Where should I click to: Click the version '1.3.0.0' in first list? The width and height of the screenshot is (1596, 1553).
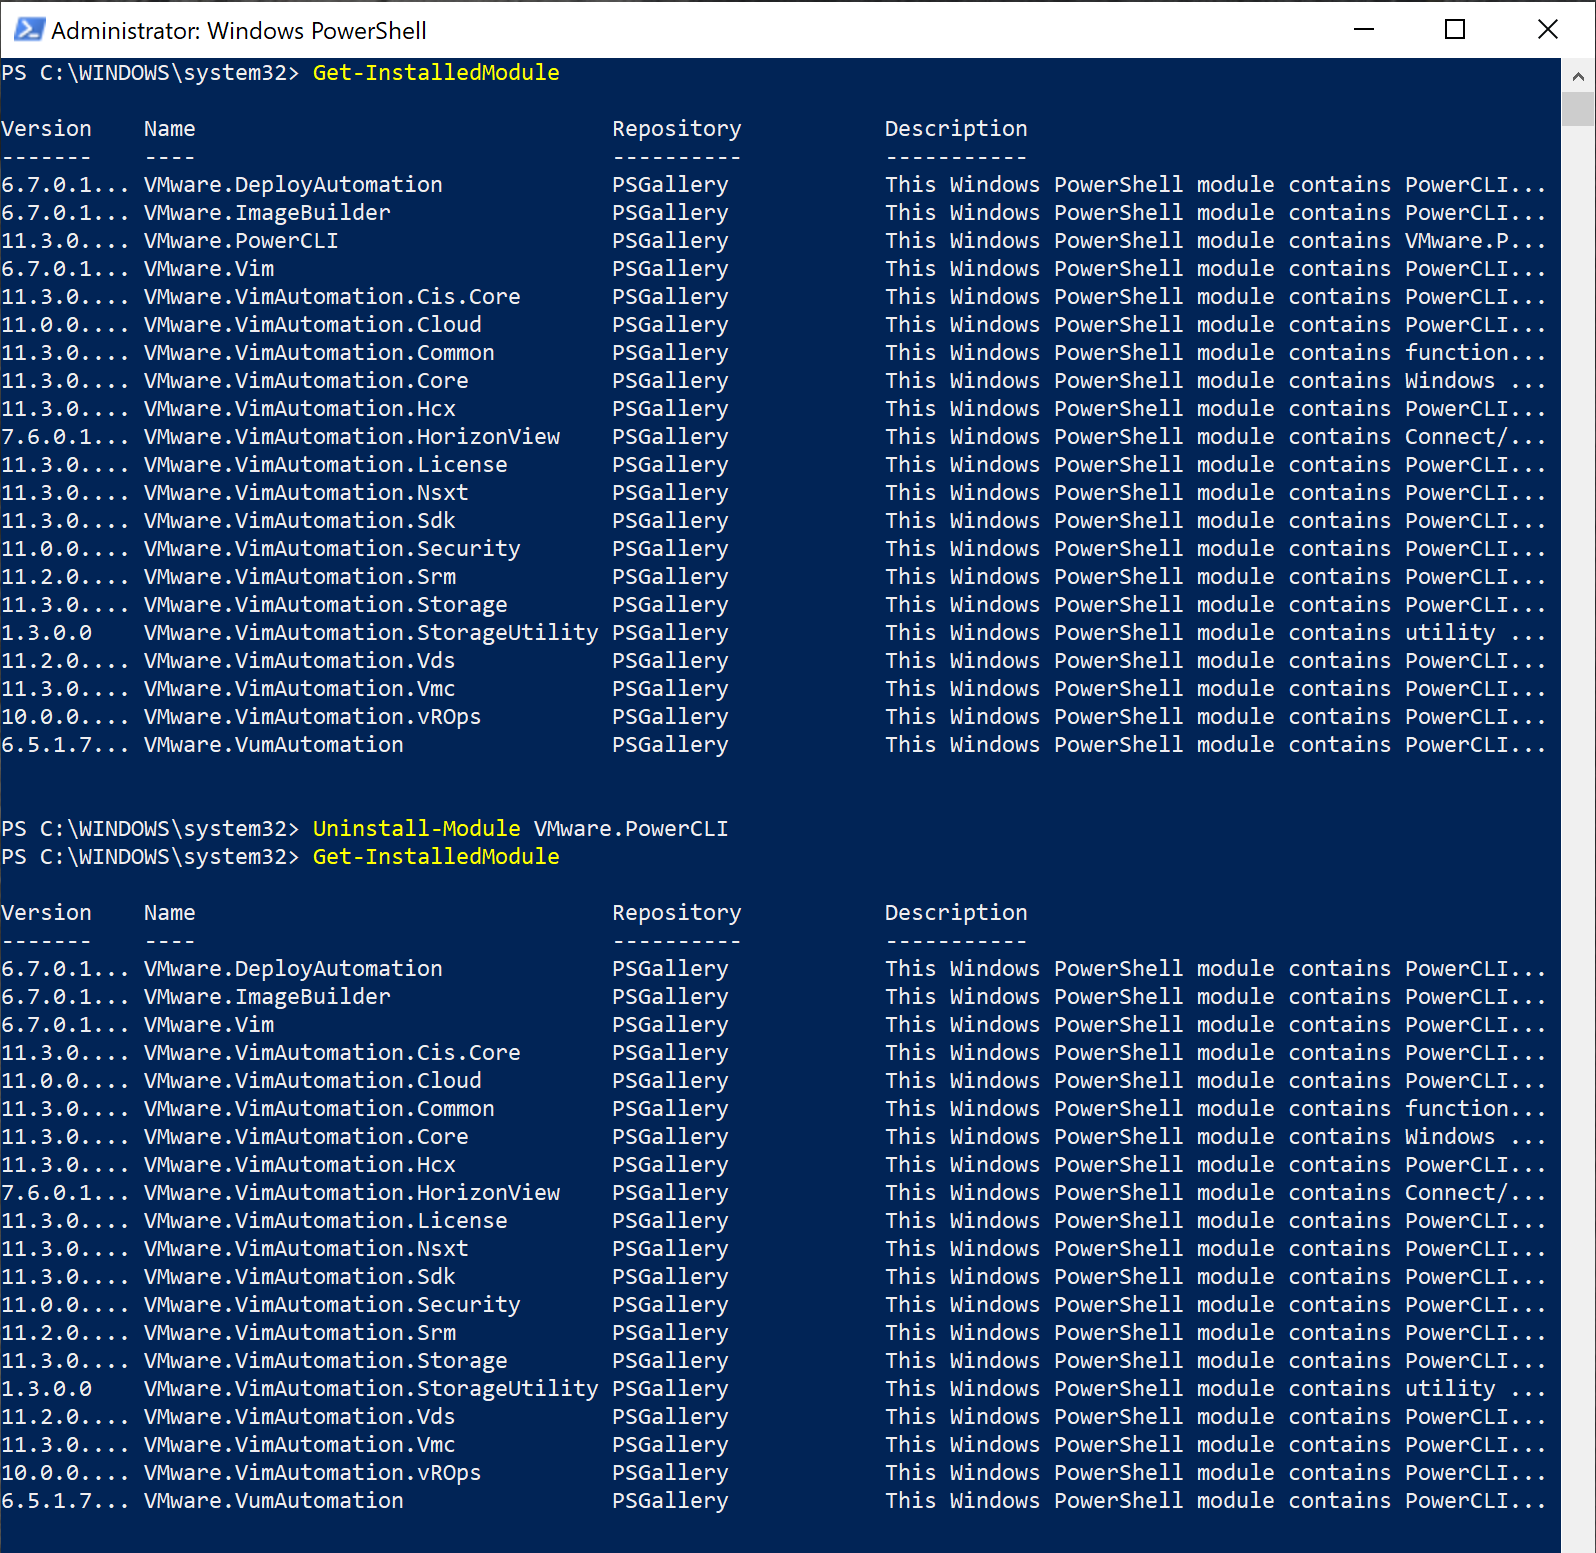tap(46, 633)
